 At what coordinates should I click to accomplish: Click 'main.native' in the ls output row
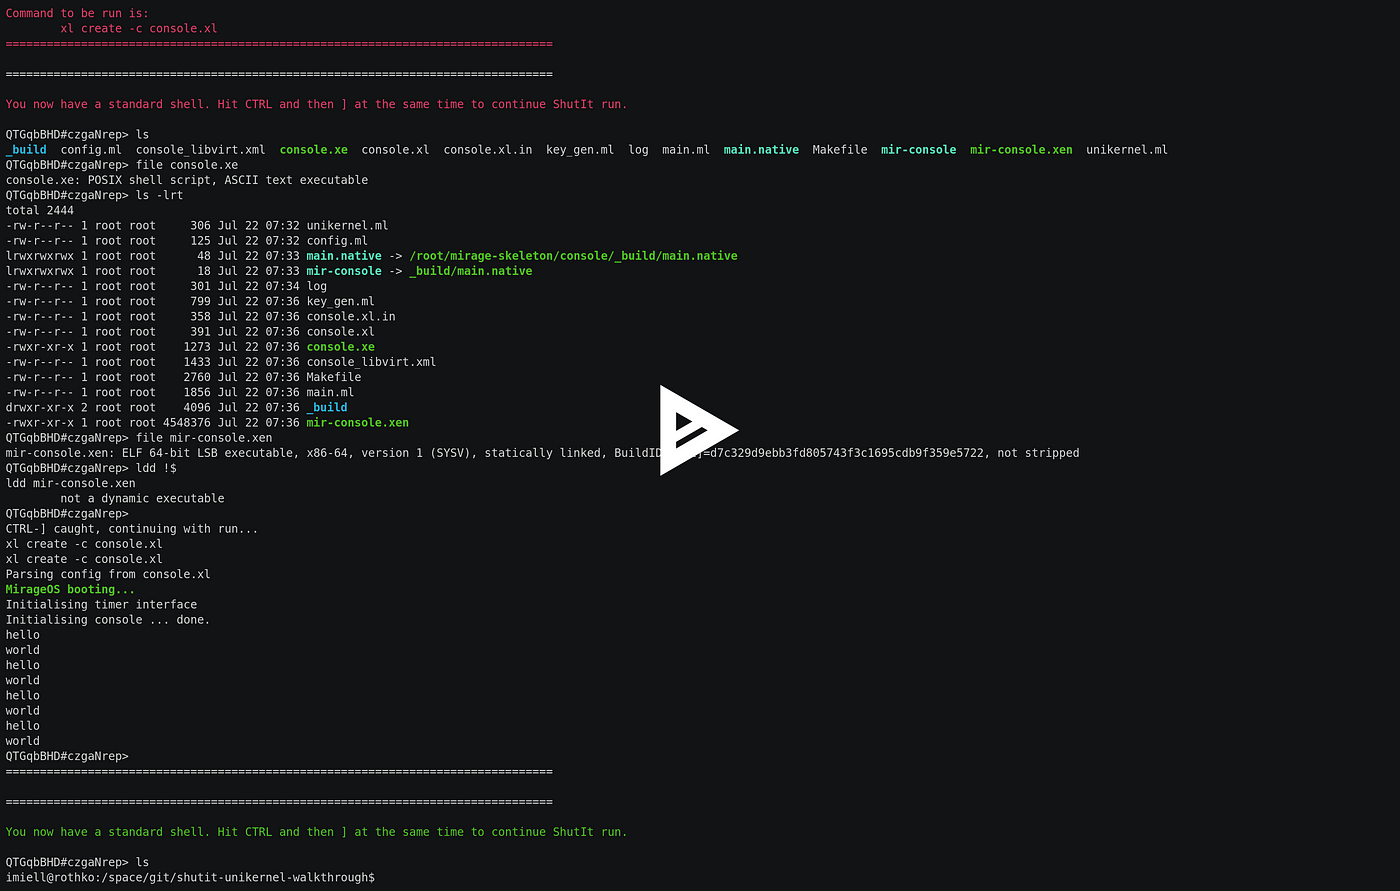[x=761, y=150]
